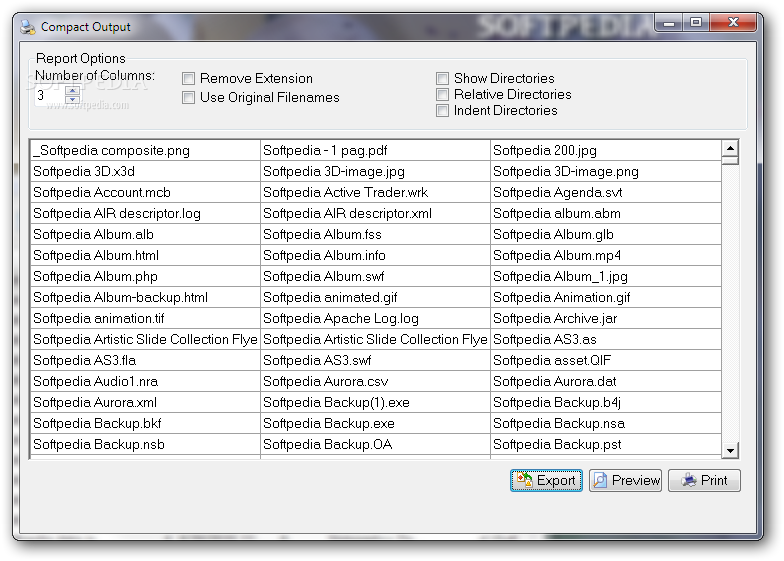Close the Compact Output window
784x561 pixels.
(x=733, y=23)
